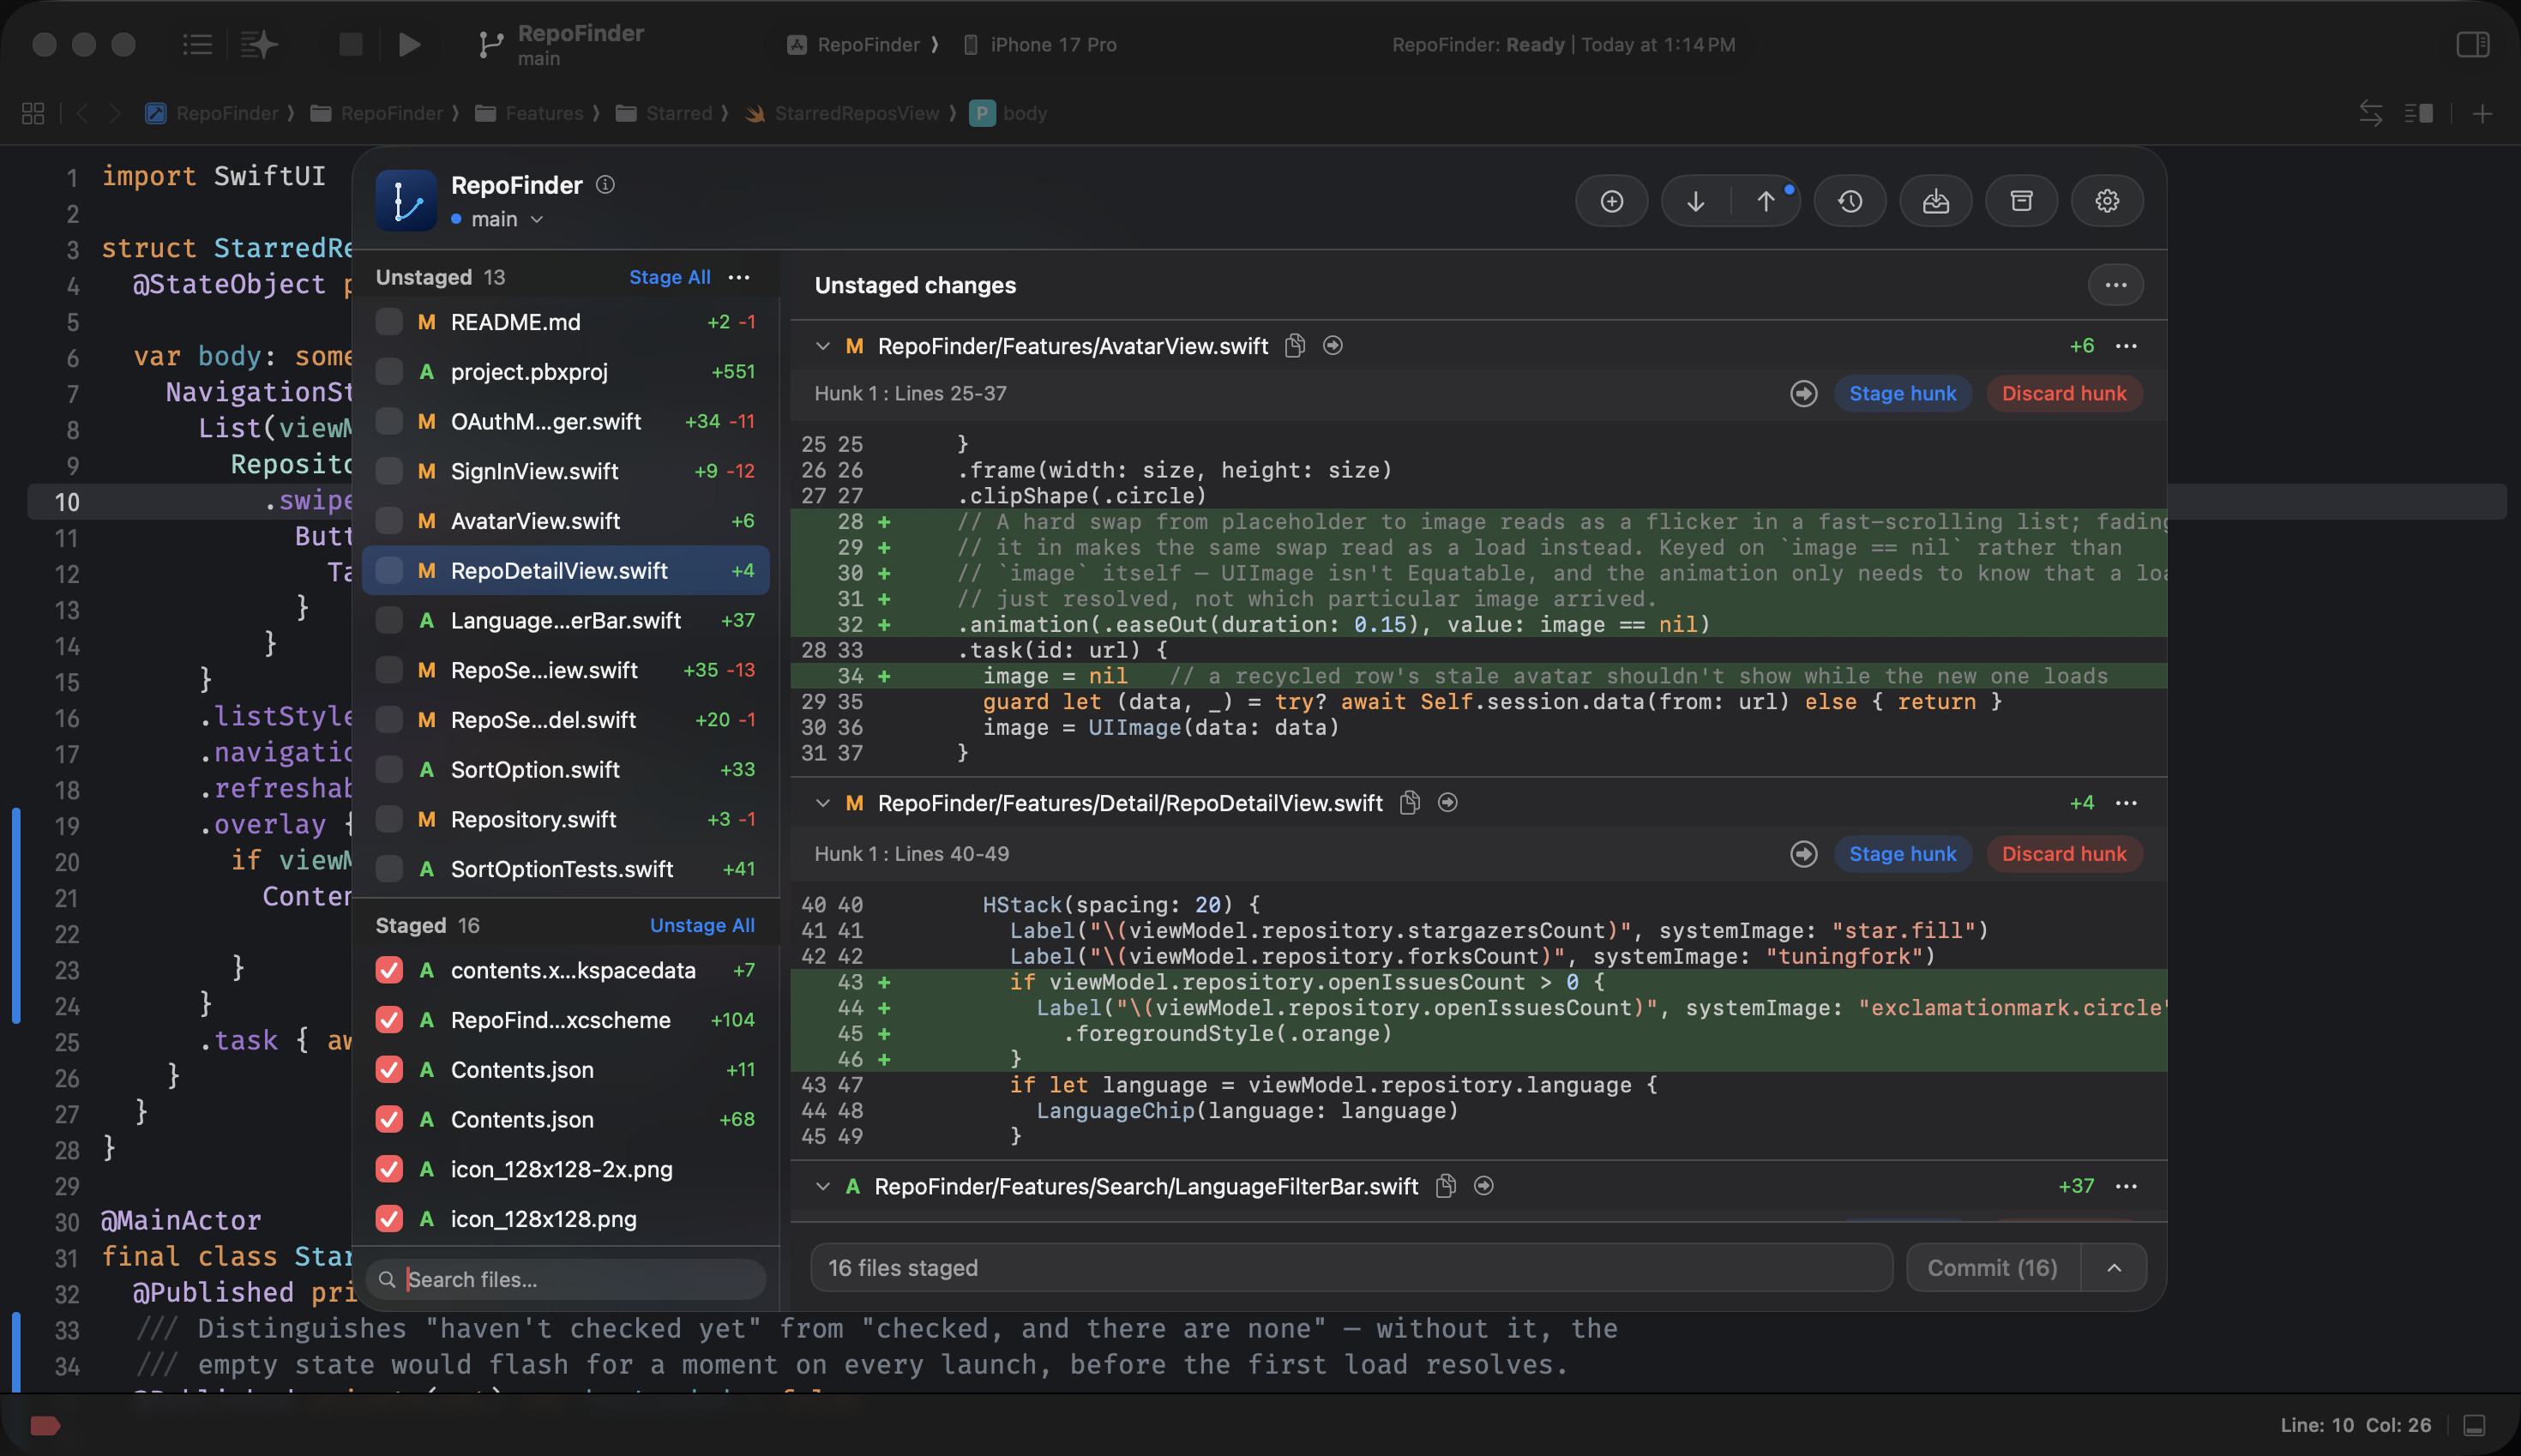The image size is (2521, 1456).
Task: Click the breakpoint tag in bottom bar
Action: point(45,1425)
